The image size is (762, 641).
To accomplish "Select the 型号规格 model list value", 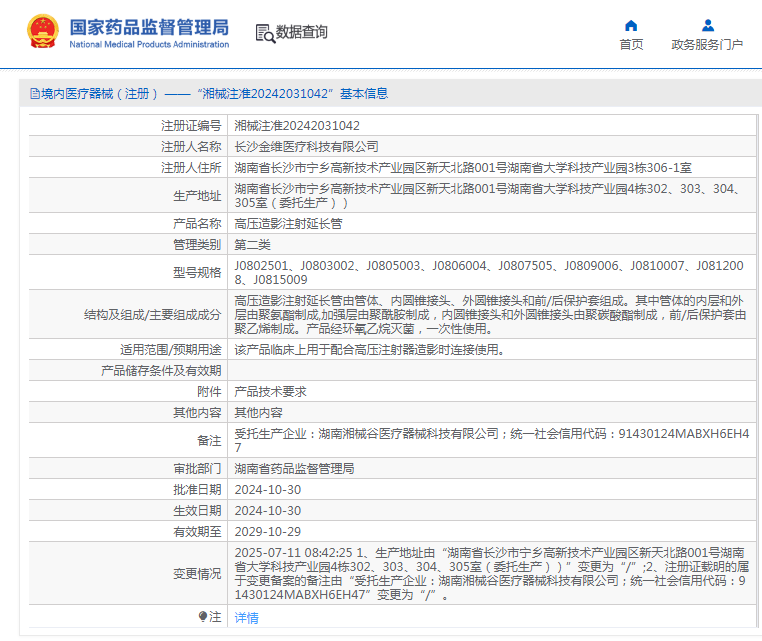I will pyautogui.click(x=489, y=272).
